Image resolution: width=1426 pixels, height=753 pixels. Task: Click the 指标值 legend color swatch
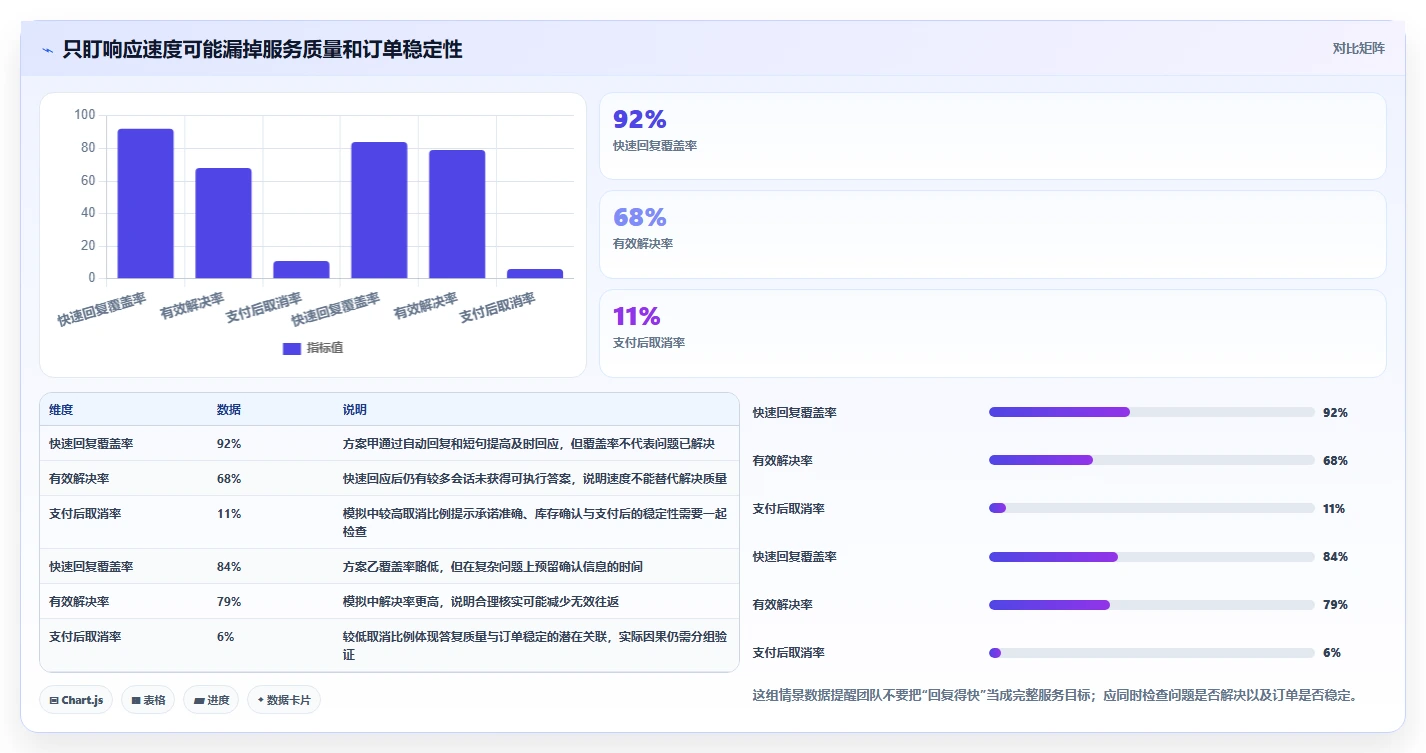(292, 348)
